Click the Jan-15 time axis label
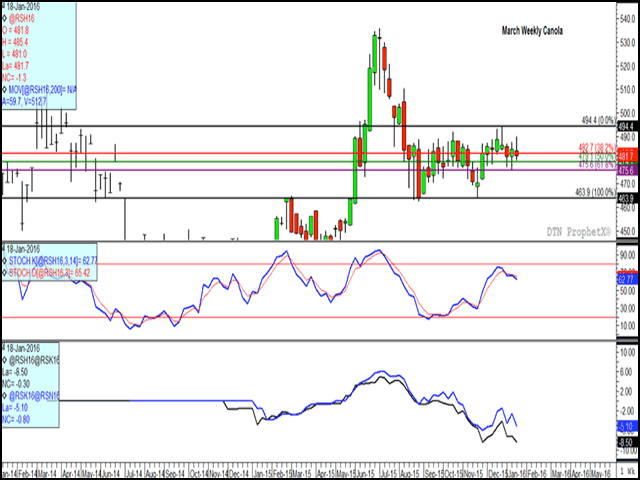This screenshot has width=640, height=480. point(260,476)
